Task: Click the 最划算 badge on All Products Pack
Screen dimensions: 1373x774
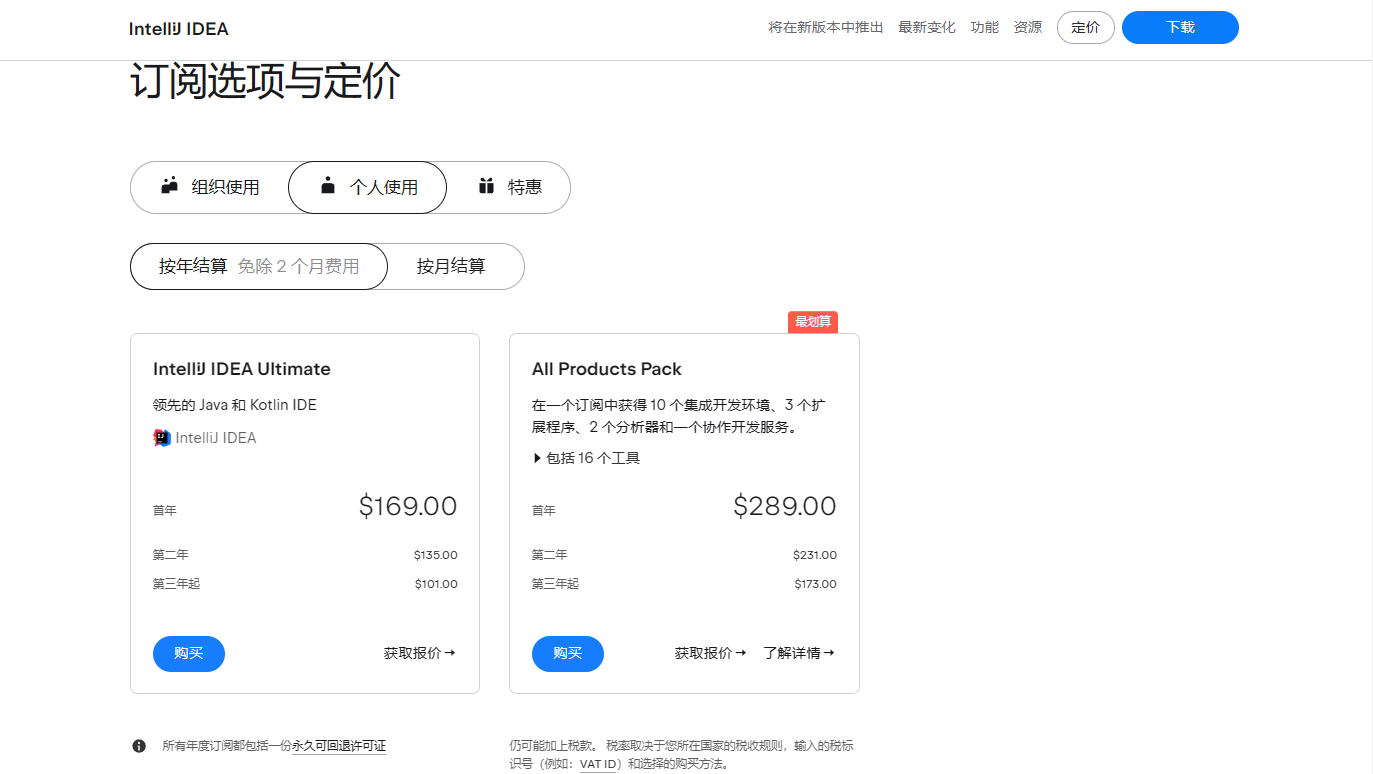Action: click(813, 322)
